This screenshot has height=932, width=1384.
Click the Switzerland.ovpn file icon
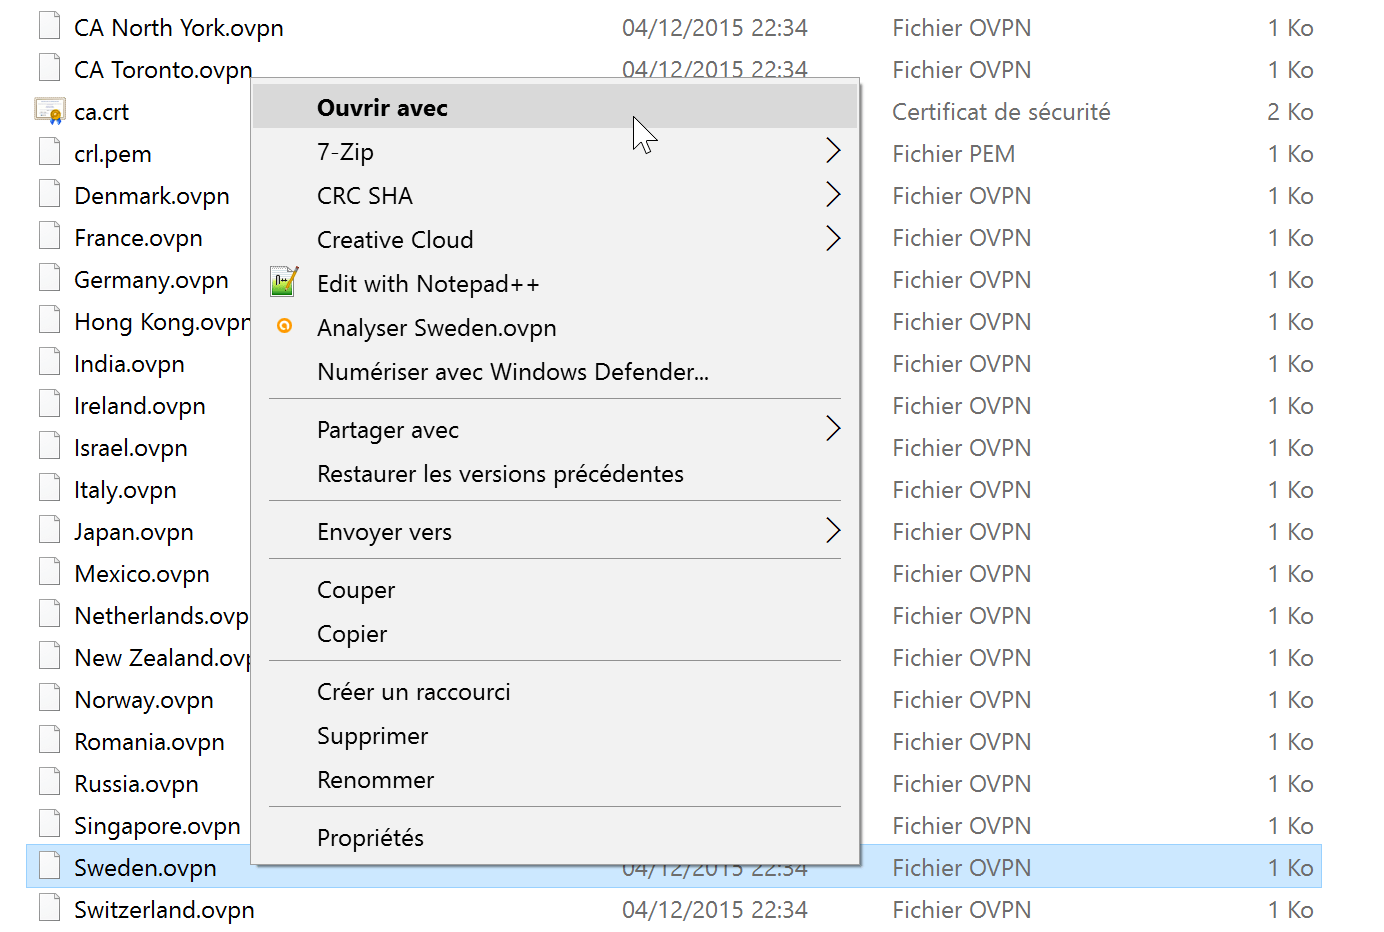49,908
